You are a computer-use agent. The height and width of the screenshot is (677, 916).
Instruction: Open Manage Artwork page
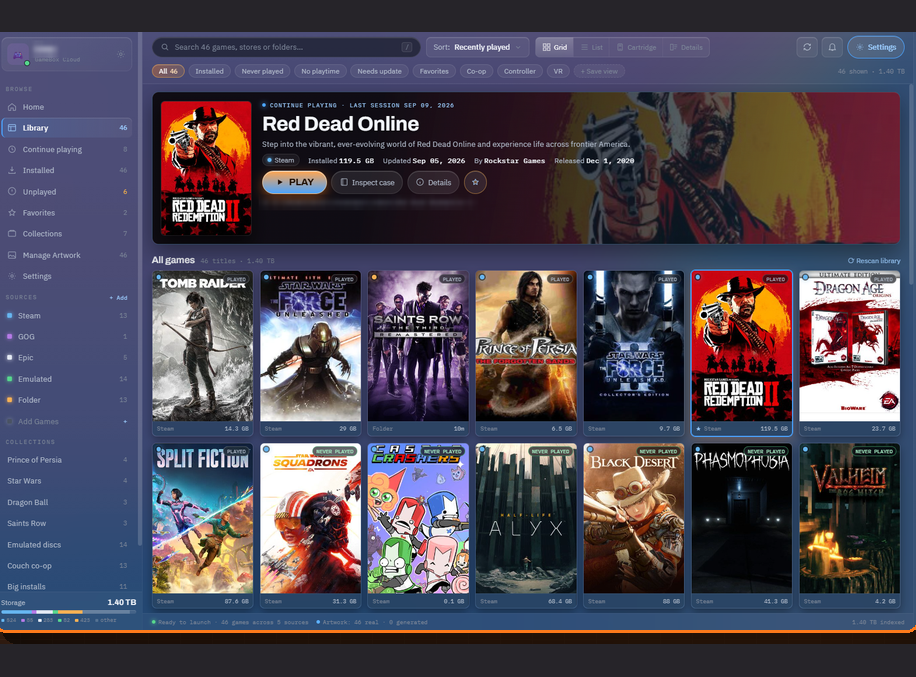tap(67, 255)
